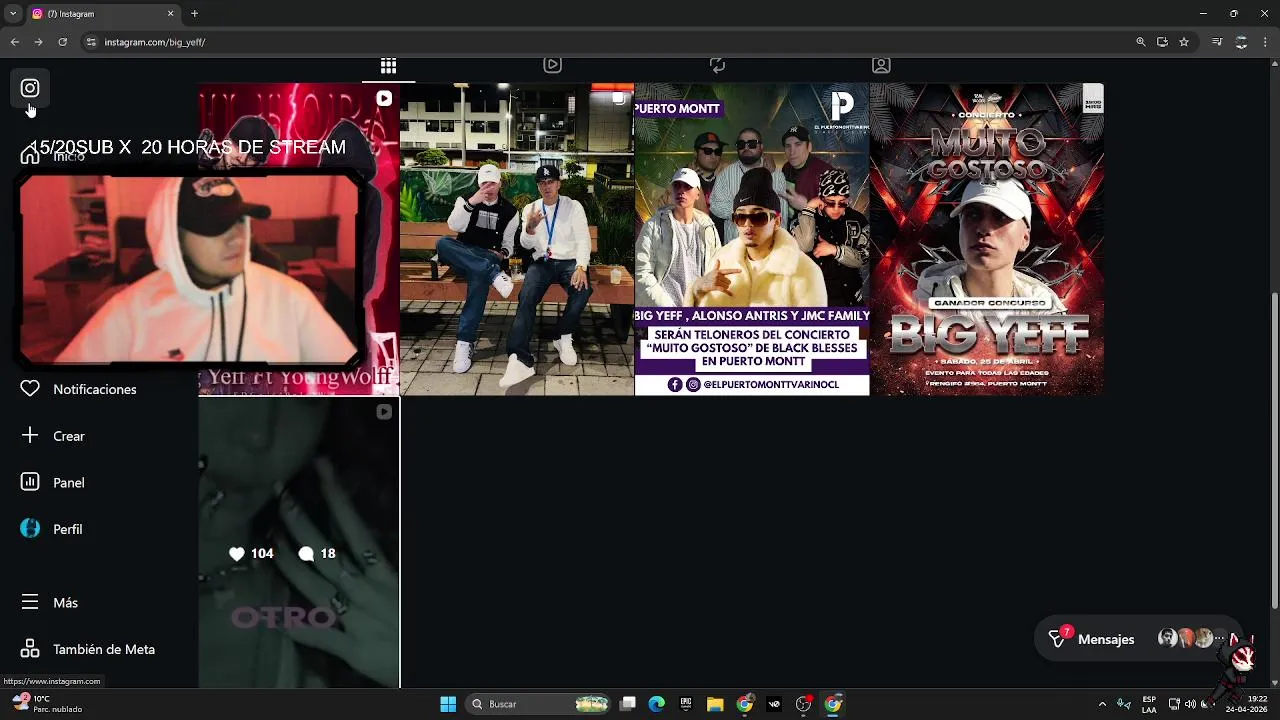Click the 18 comments bubble icon
Image resolution: width=1280 pixels, height=720 pixels.
click(x=306, y=553)
